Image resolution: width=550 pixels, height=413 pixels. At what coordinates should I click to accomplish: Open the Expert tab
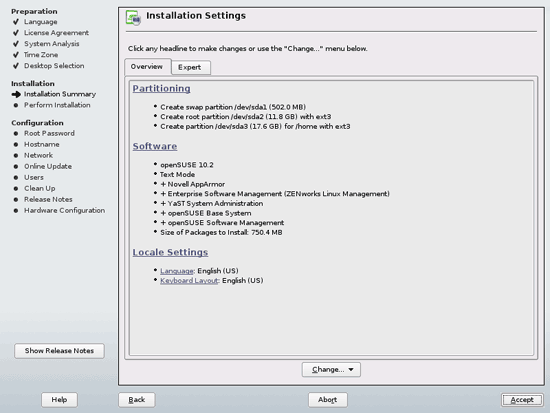pos(190,67)
